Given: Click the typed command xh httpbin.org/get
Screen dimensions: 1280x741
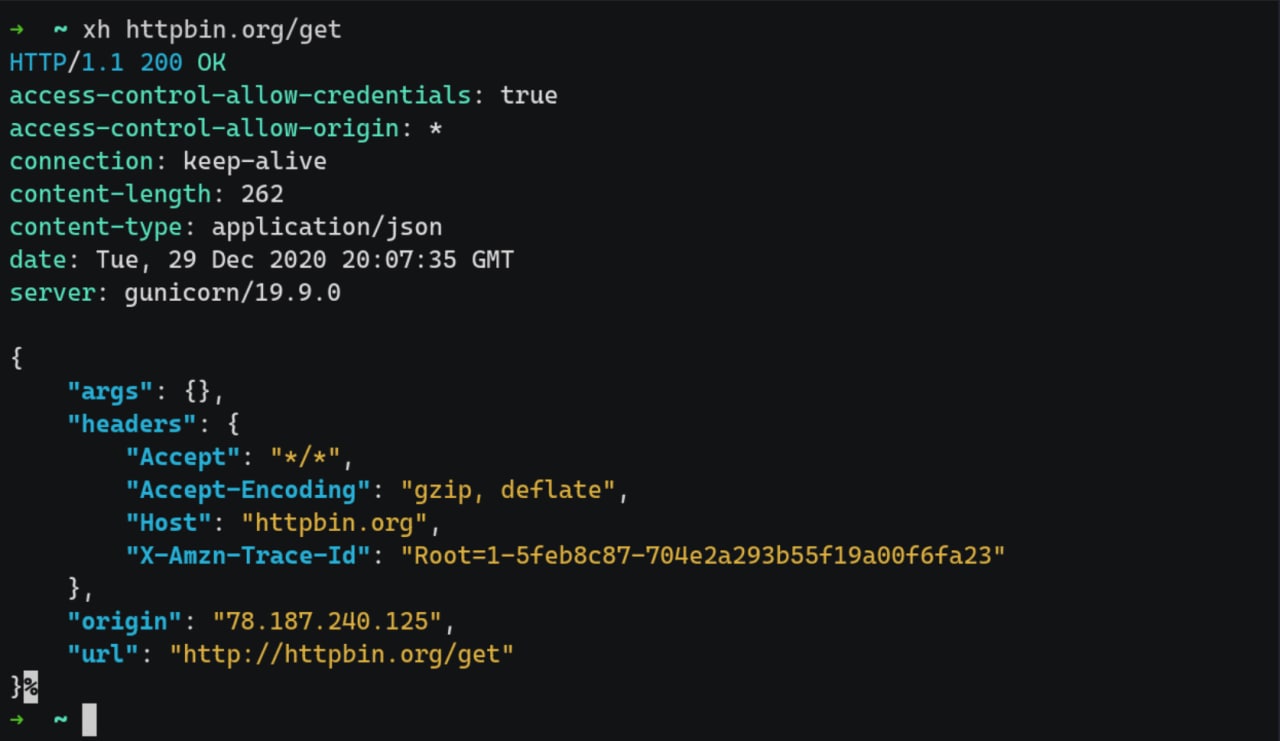Looking at the screenshot, I should [212, 30].
